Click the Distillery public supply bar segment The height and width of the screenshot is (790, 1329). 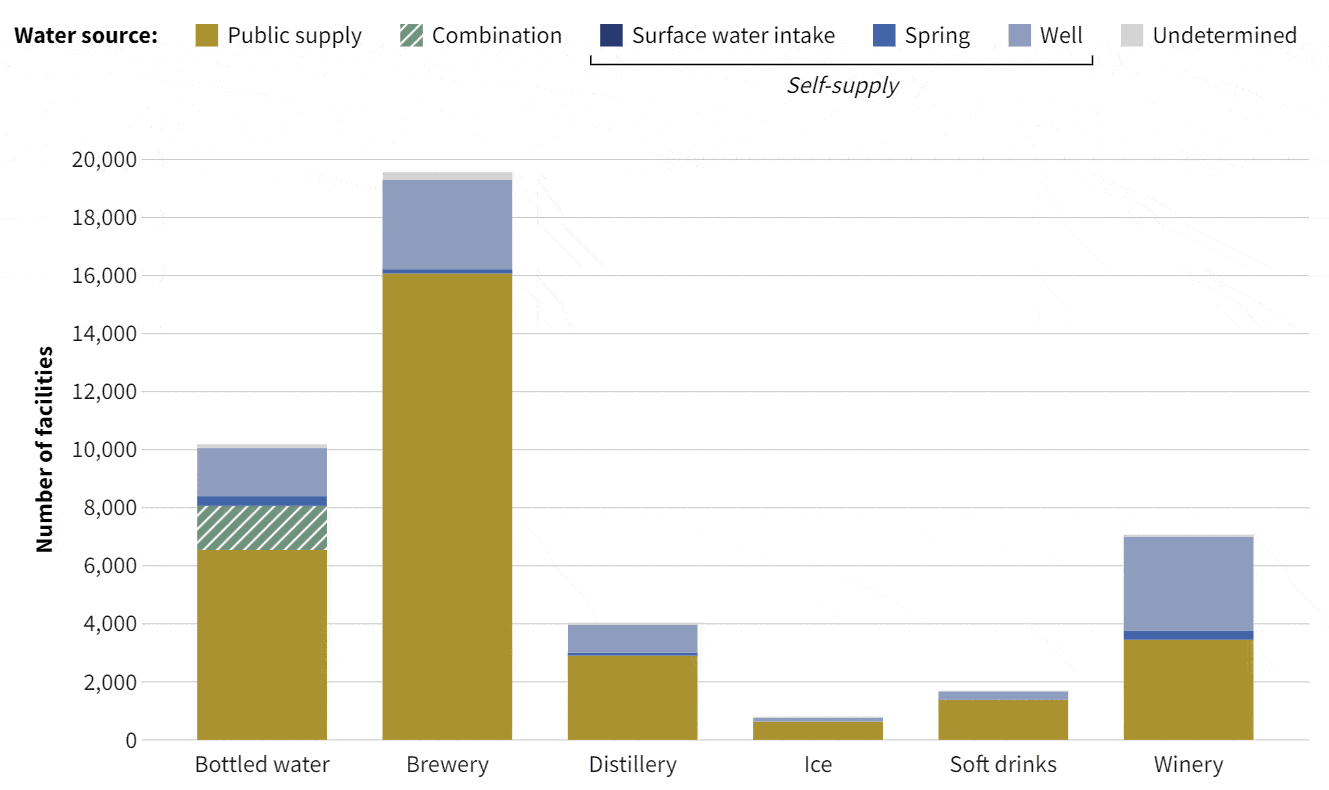point(632,698)
